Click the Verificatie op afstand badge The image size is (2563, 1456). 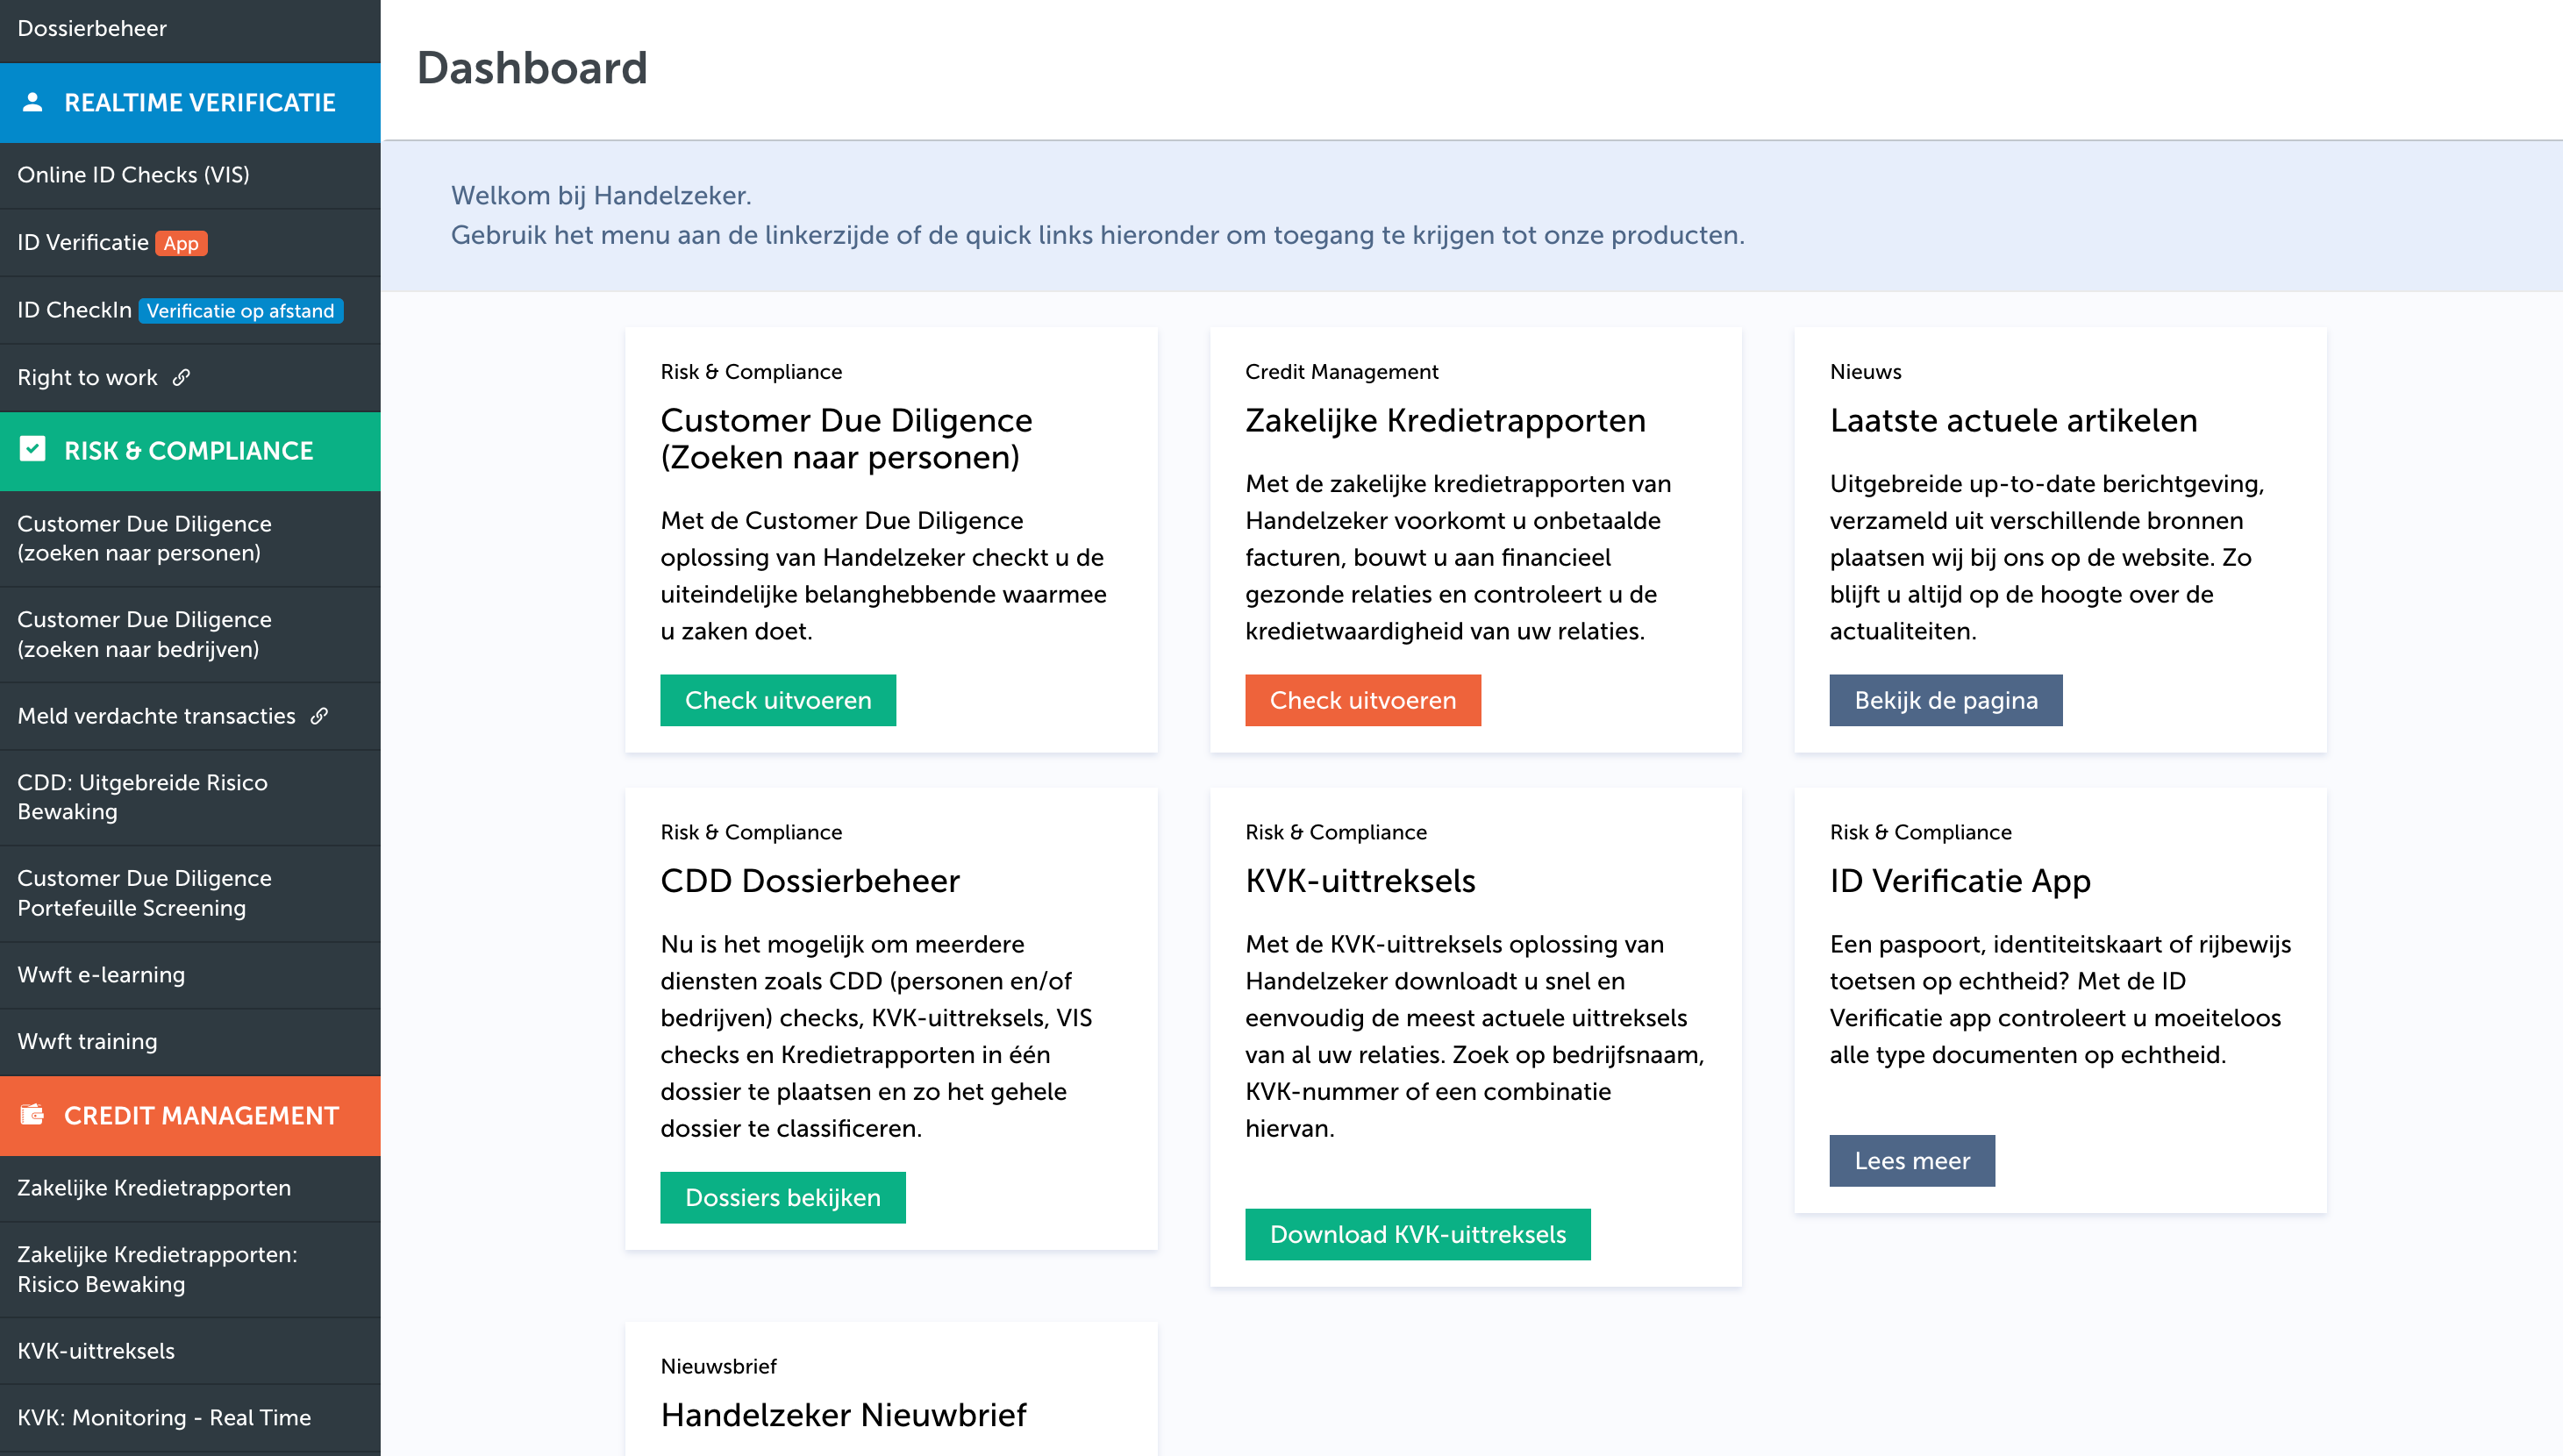click(x=240, y=311)
